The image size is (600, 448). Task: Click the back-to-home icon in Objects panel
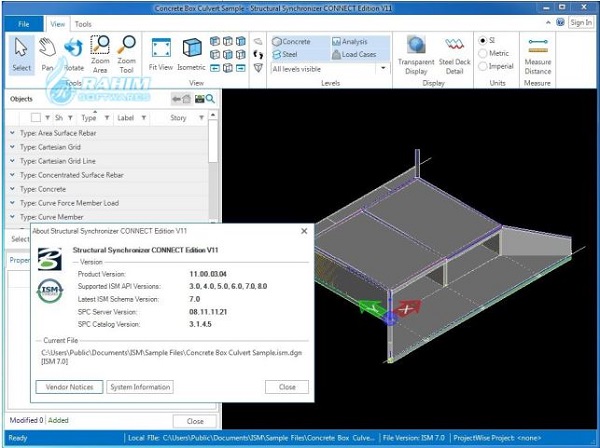181,99
